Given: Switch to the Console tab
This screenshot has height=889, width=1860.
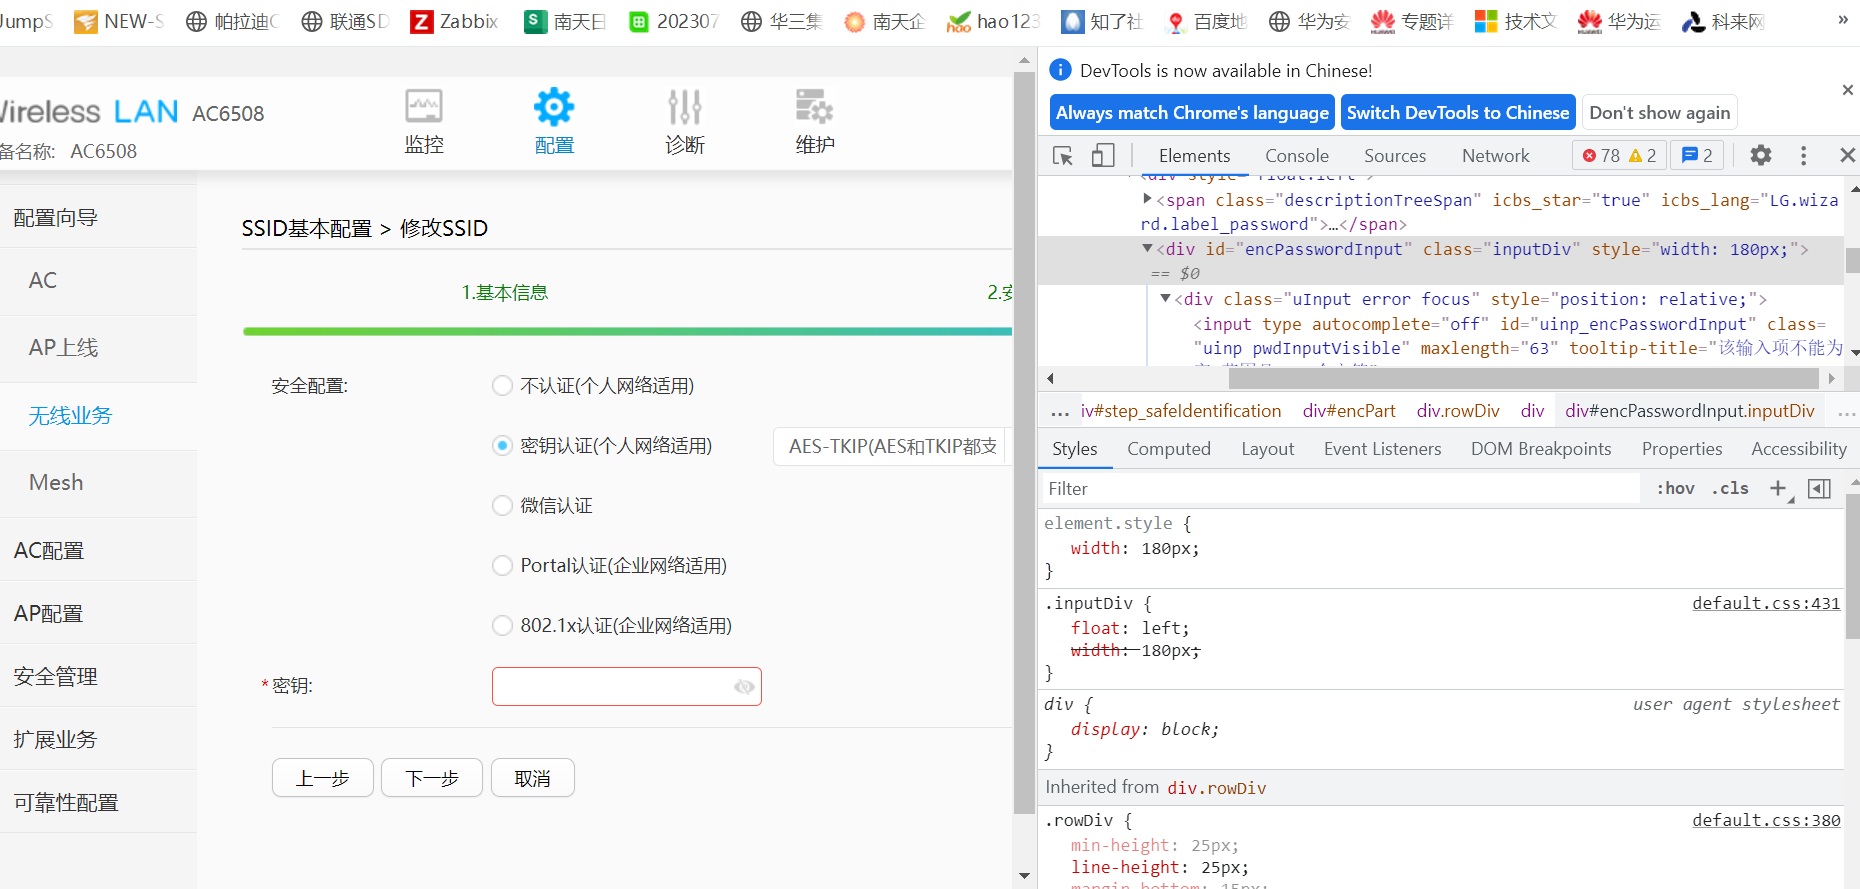Looking at the screenshot, I should coord(1297,155).
